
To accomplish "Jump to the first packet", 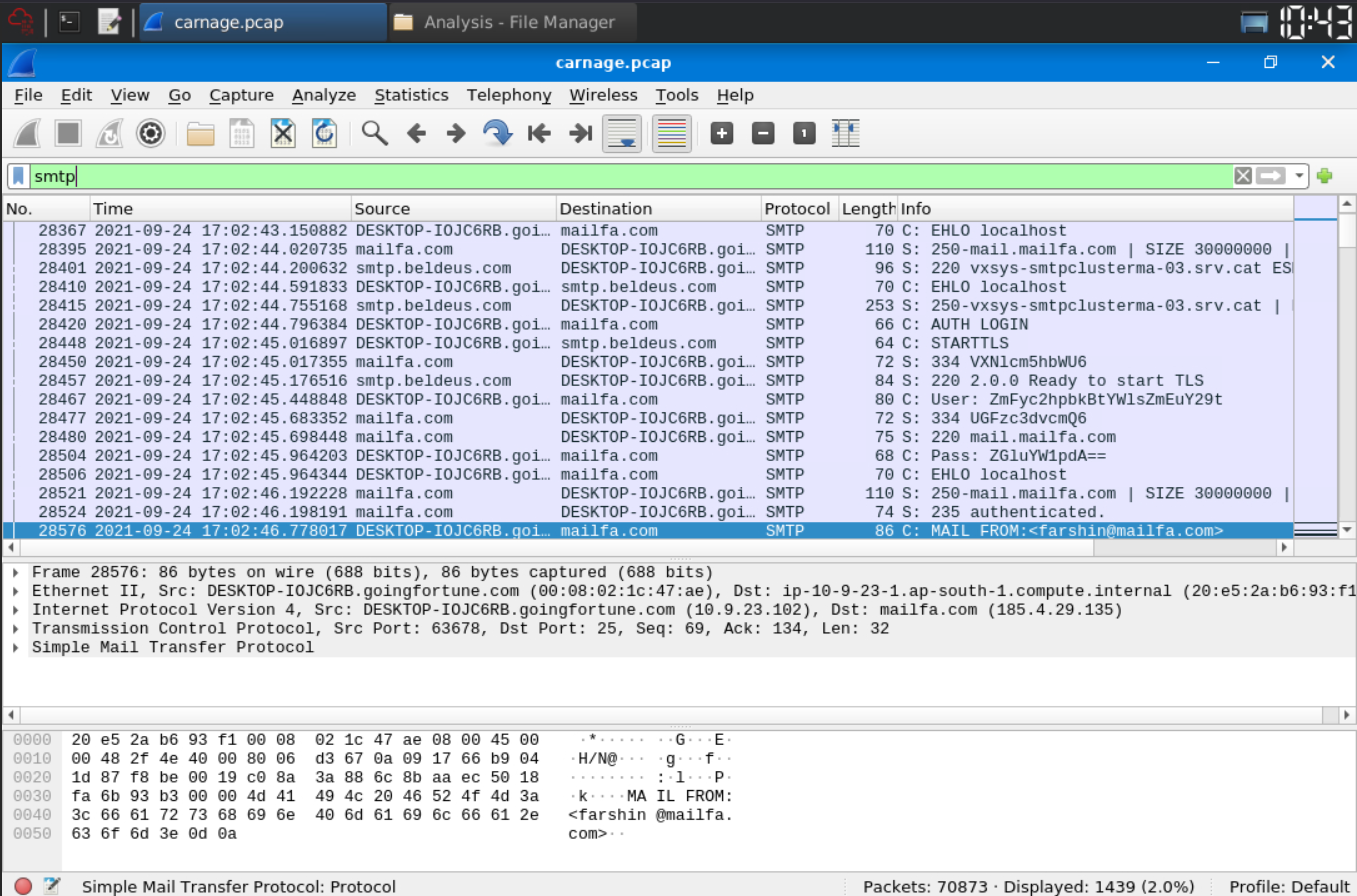I will 539,133.
